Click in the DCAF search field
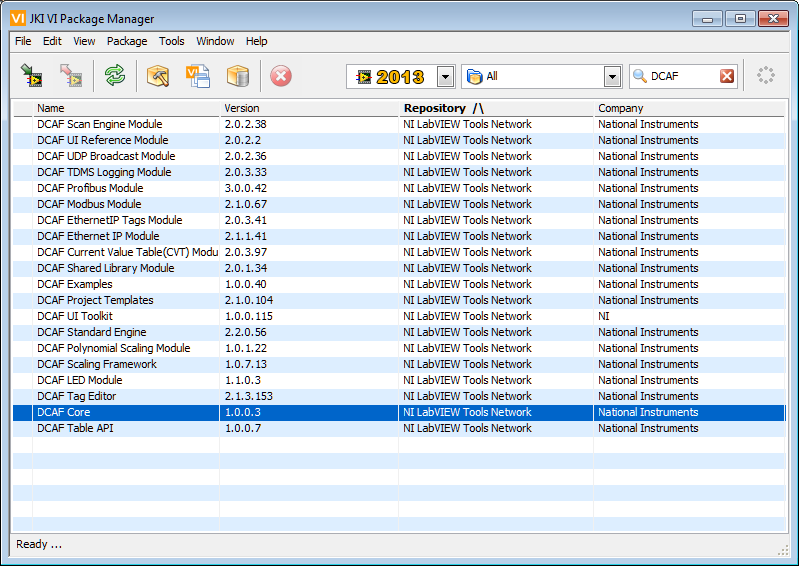The width and height of the screenshot is (799, 566). point(682,76)
